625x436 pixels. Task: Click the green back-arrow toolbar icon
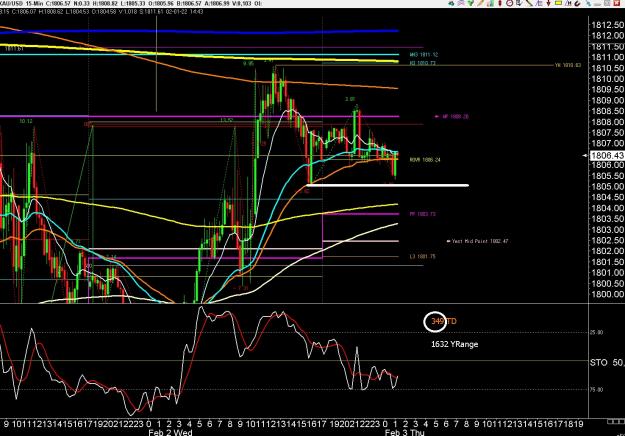click(x=451, y=3)
